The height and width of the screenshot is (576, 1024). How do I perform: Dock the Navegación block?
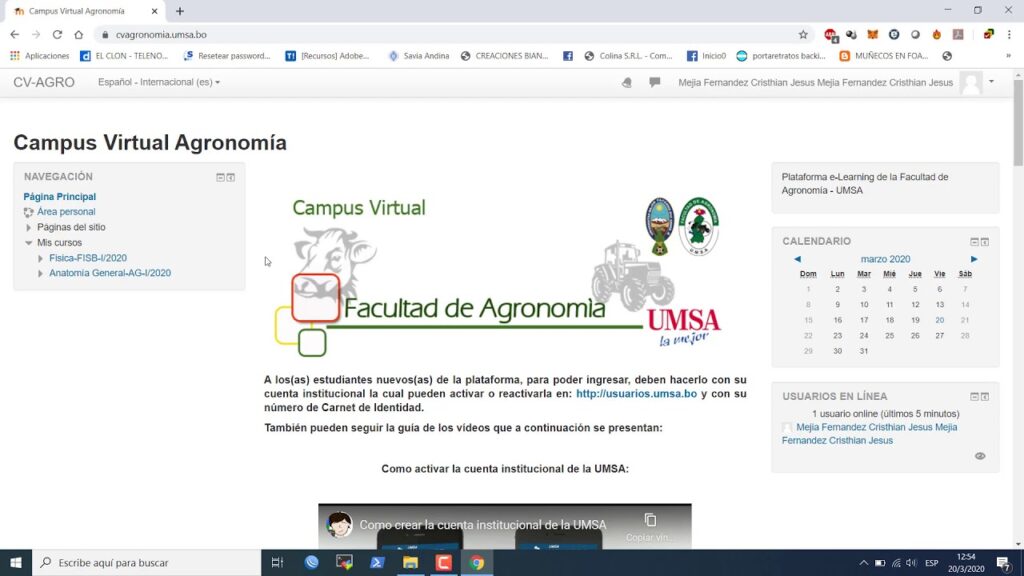231,177
